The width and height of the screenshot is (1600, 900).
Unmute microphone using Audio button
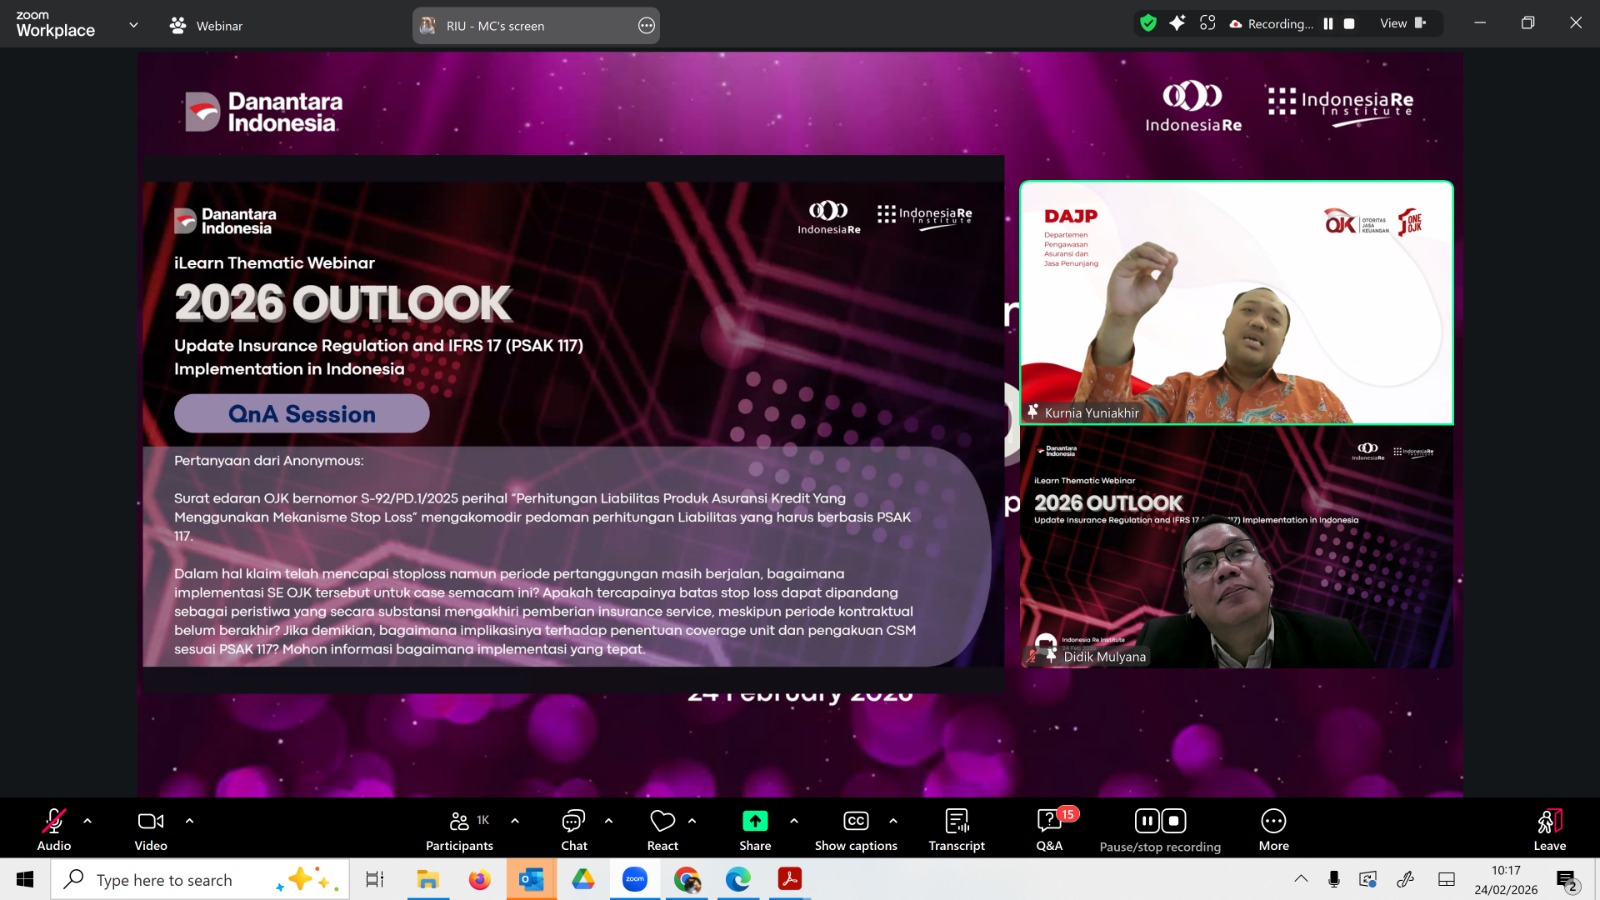point(54,830)
